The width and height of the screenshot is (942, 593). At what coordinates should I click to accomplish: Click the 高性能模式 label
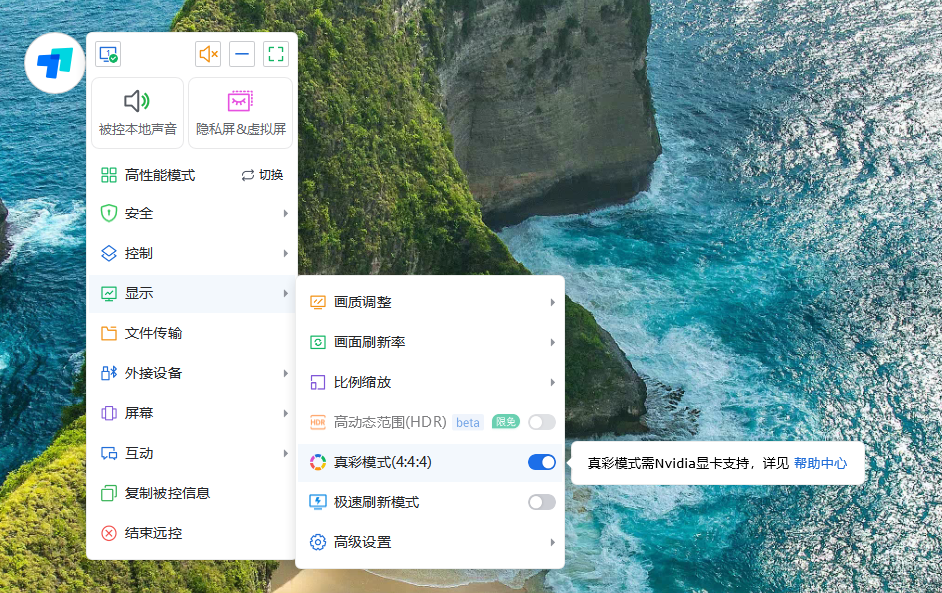point(160,175)
